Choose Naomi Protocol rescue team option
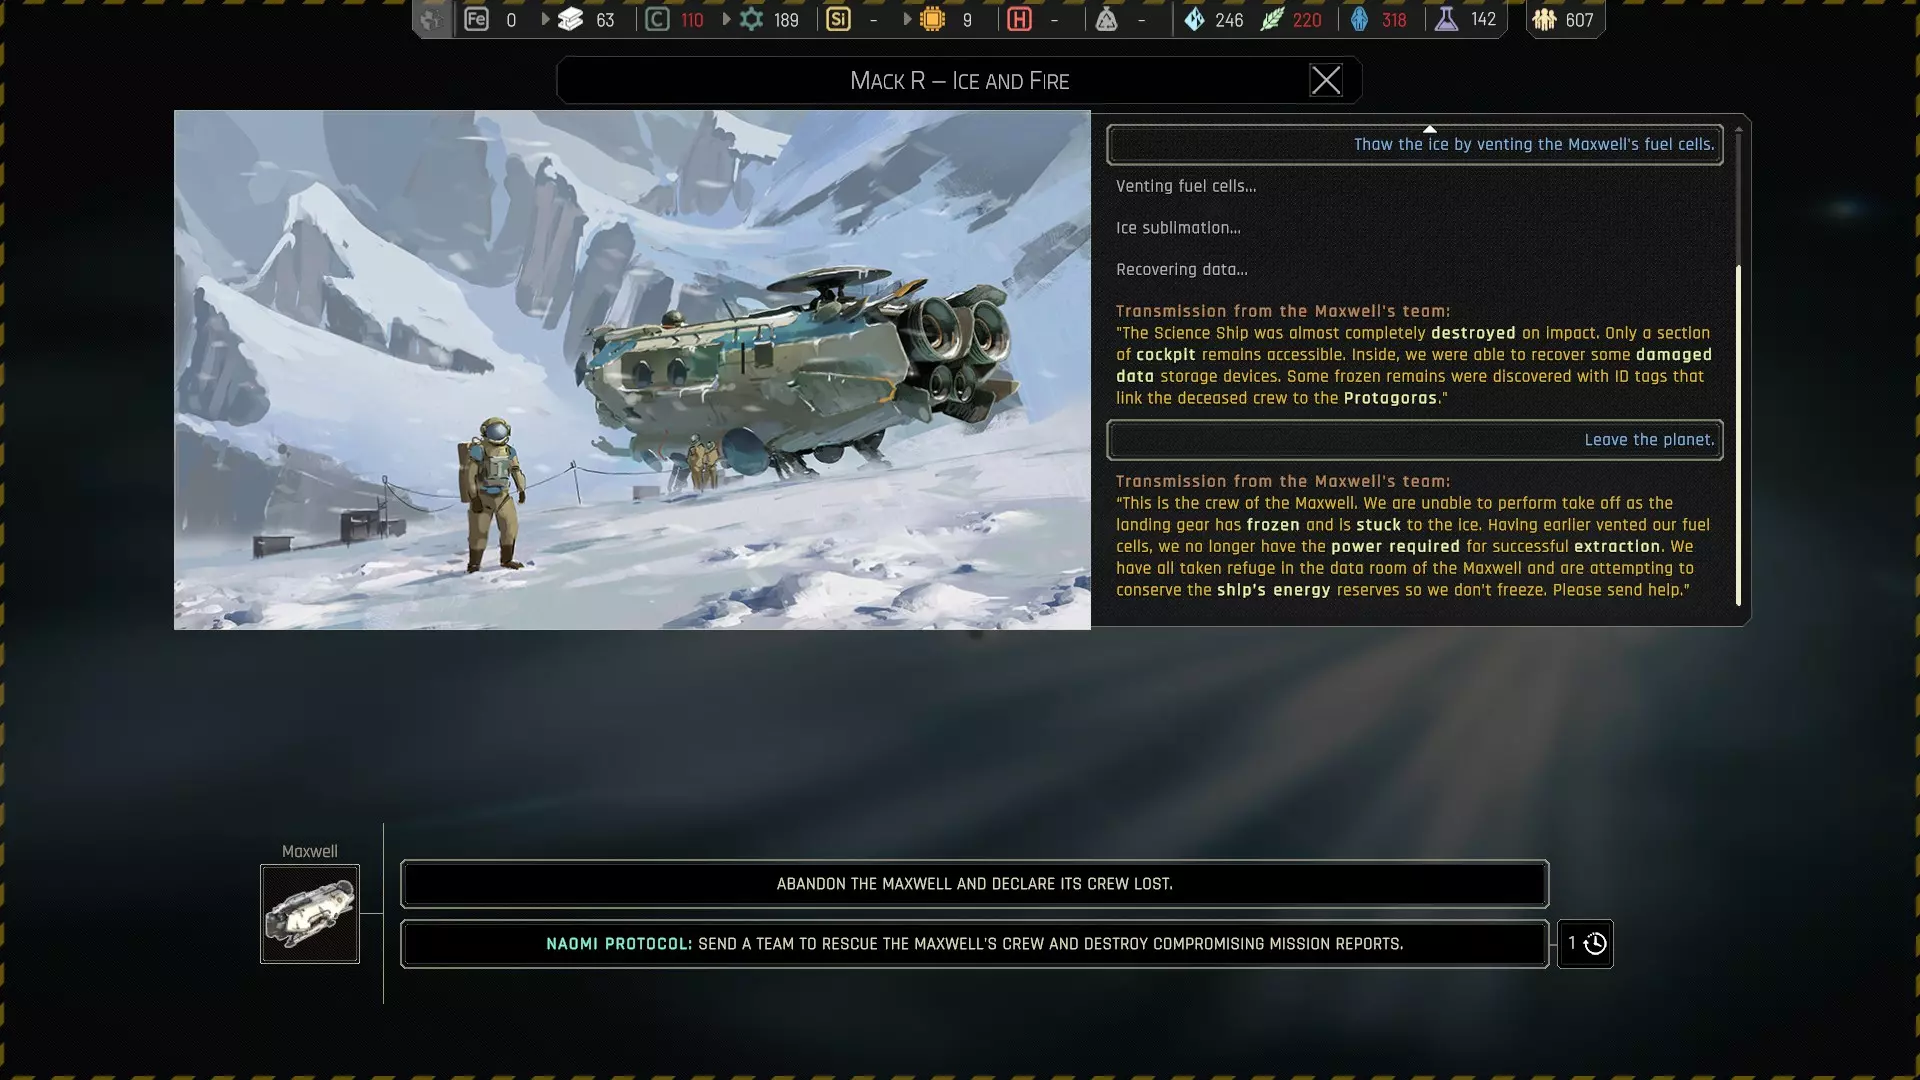 [x=974, y=944]
